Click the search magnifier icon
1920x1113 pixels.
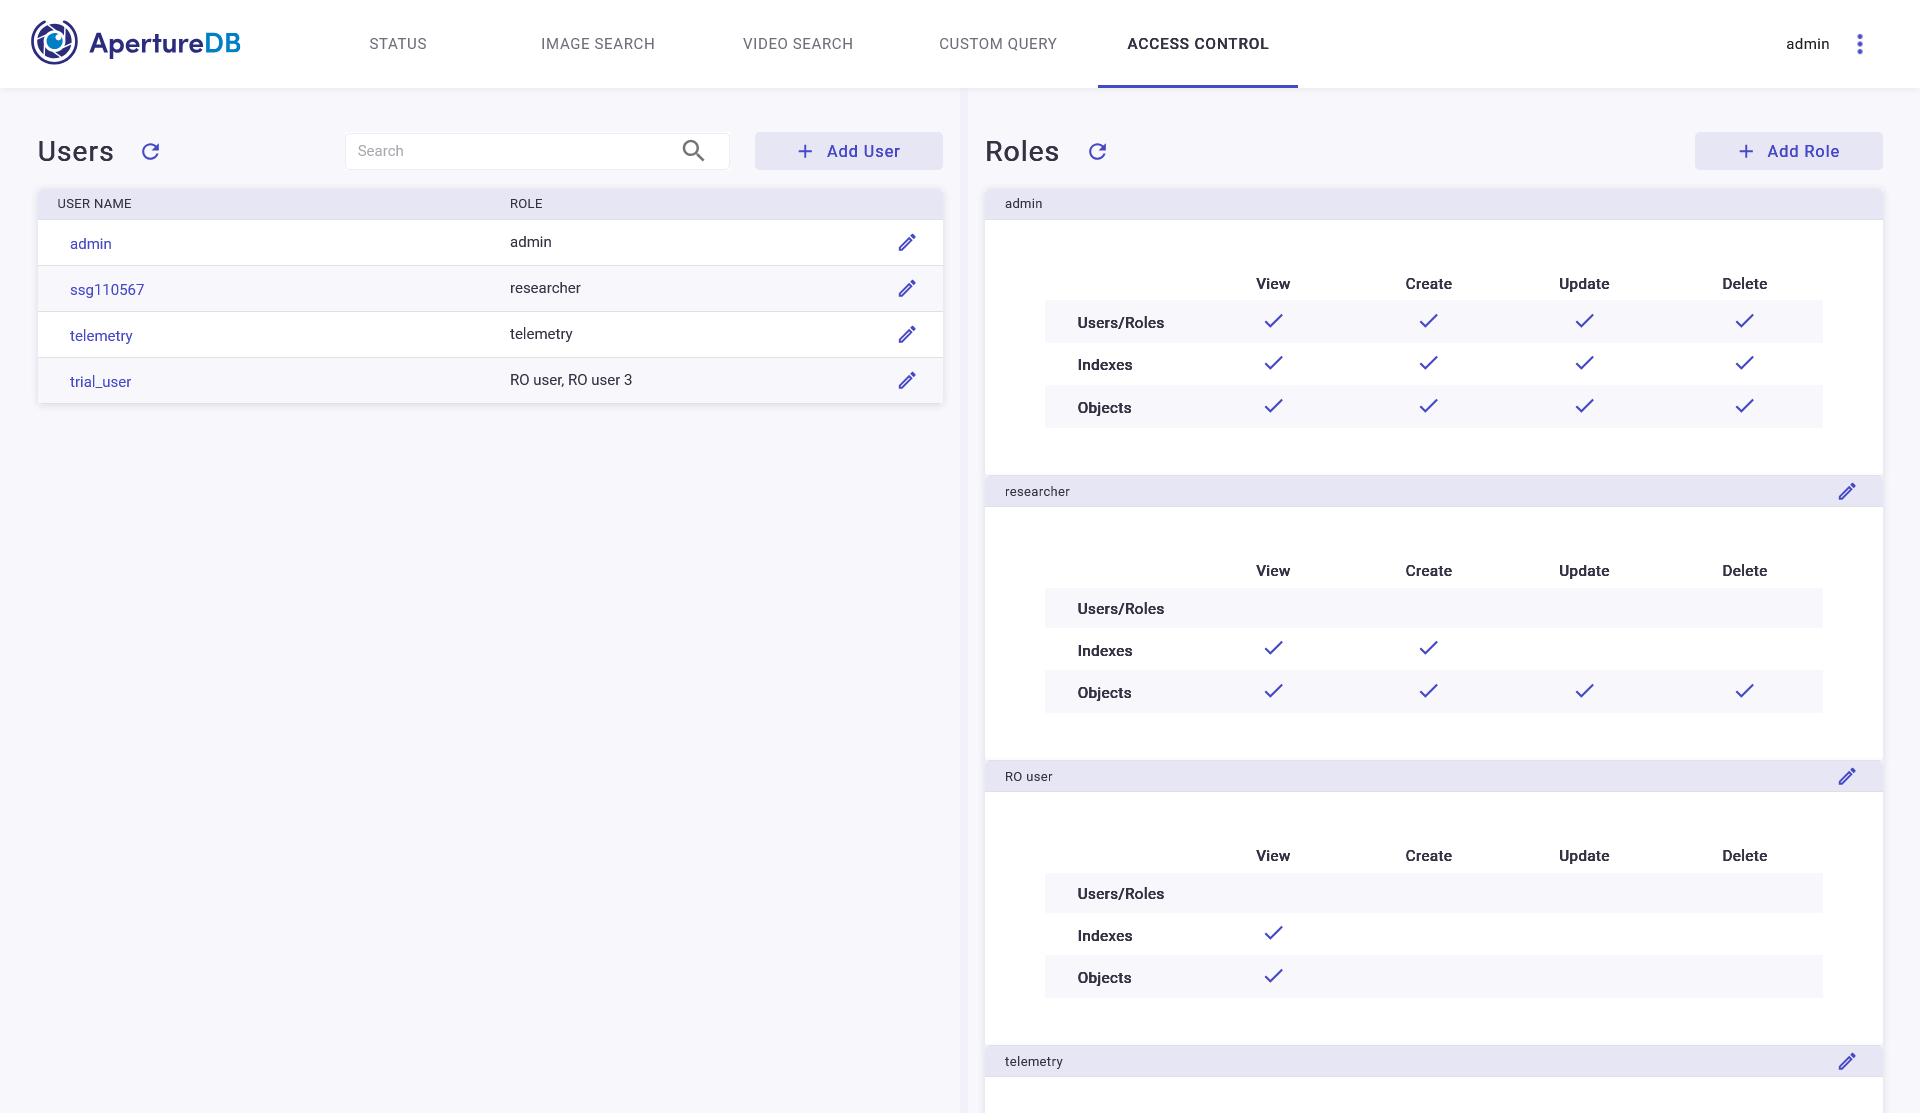pyautogui.click(x=693, y=151)
